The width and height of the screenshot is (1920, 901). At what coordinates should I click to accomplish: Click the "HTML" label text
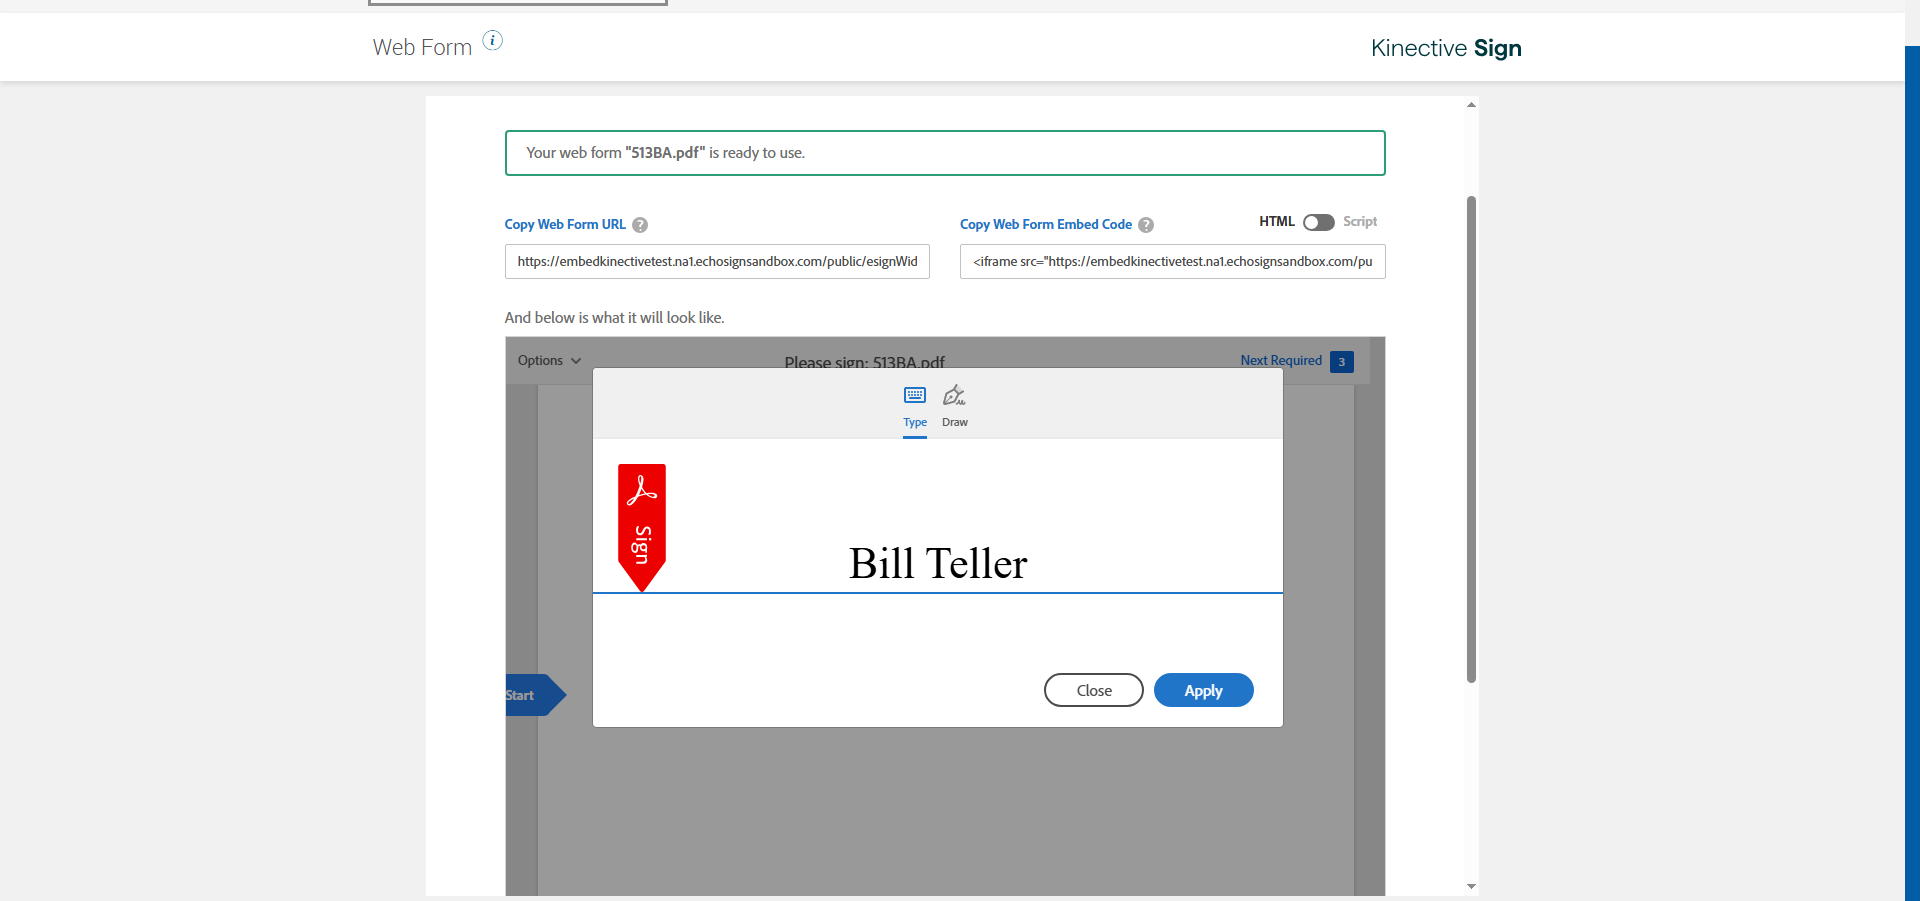click(1277, 222)
